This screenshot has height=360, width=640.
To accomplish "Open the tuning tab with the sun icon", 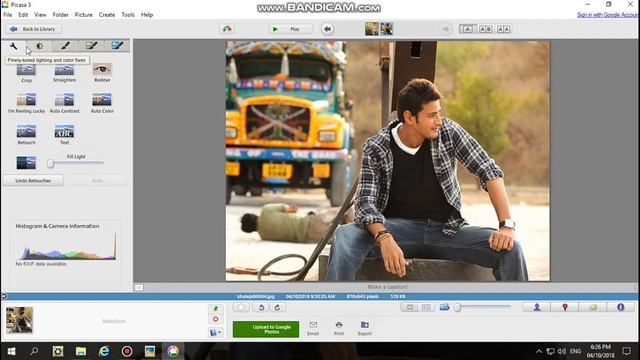I will click(x=40, y=46).
